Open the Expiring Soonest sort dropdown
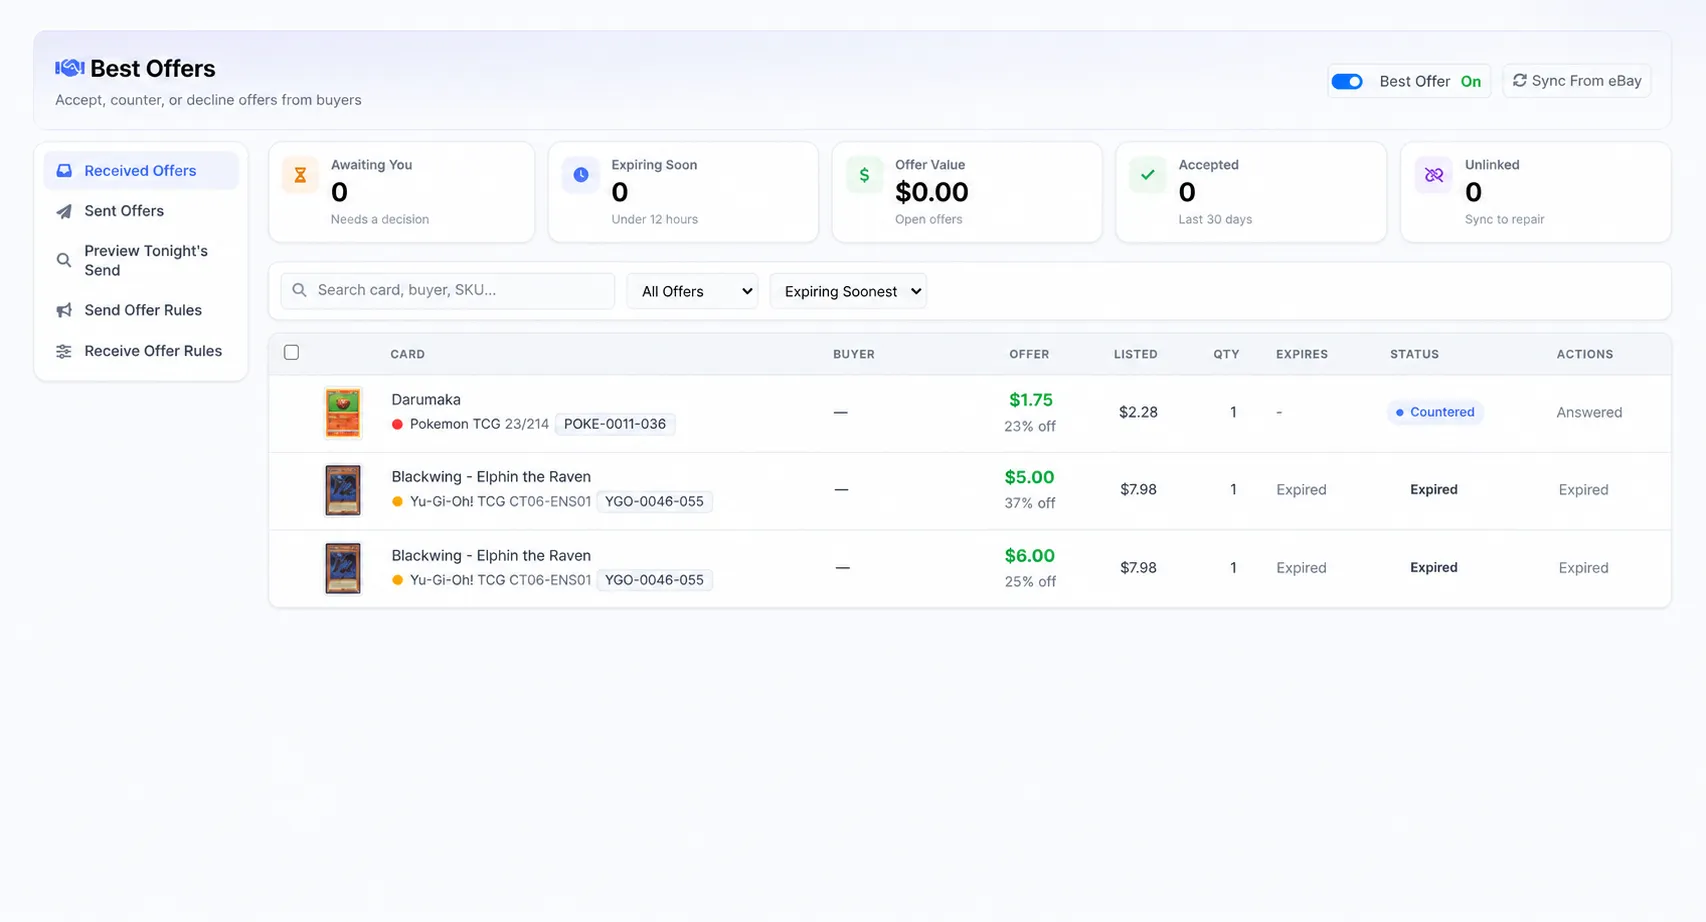This screenshot has height=922, width=1706. (848, 291)
